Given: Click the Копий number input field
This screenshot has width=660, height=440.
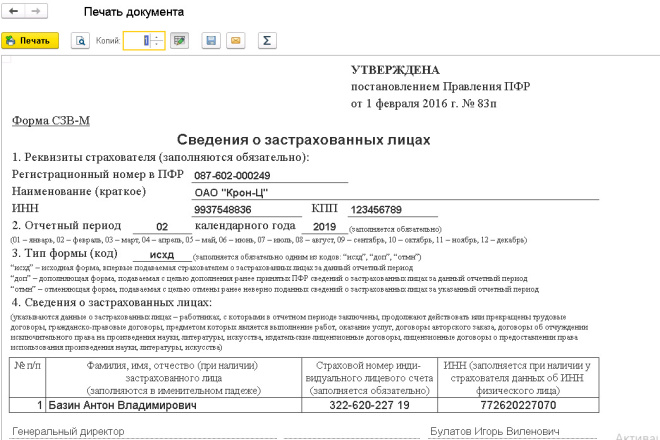Looking at the screenshot, I should (x=139, y=41).
